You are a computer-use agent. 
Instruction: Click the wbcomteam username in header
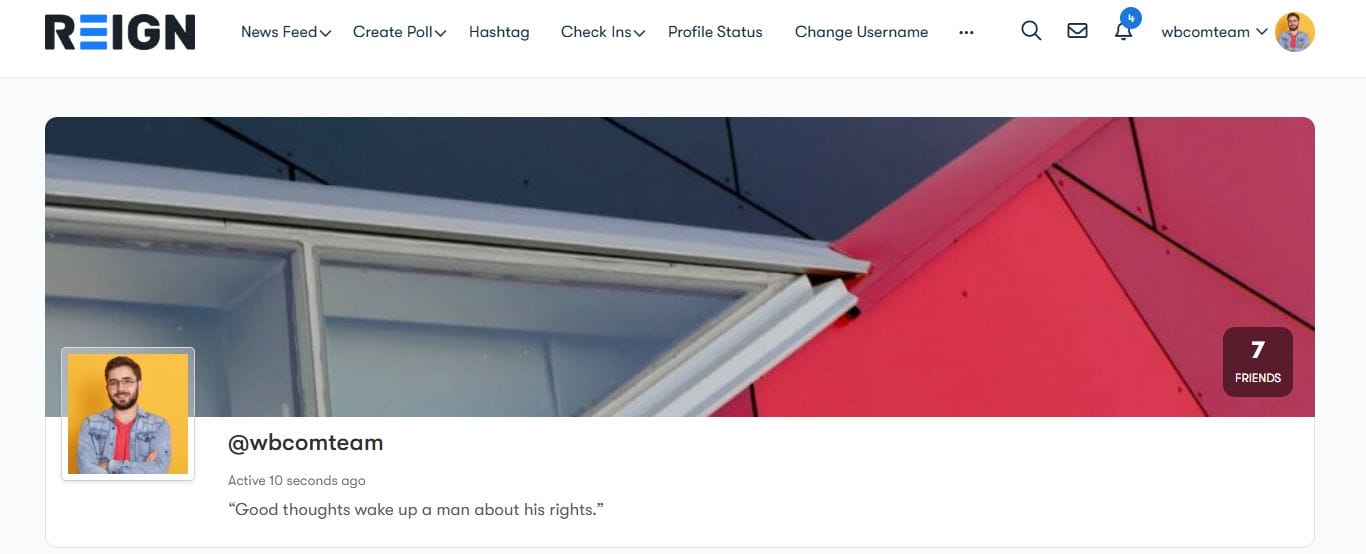(1205, 32)
